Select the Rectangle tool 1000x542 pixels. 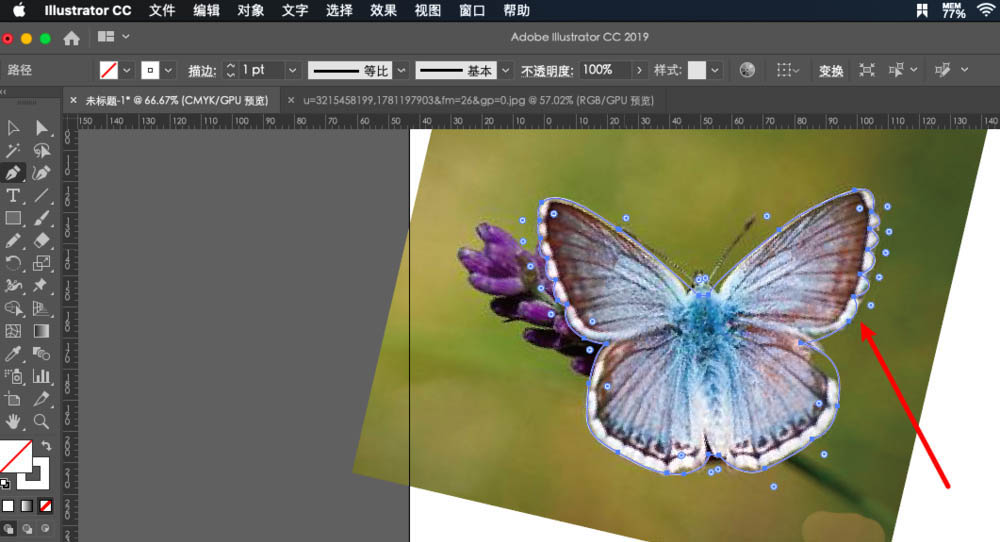[13, 218]
